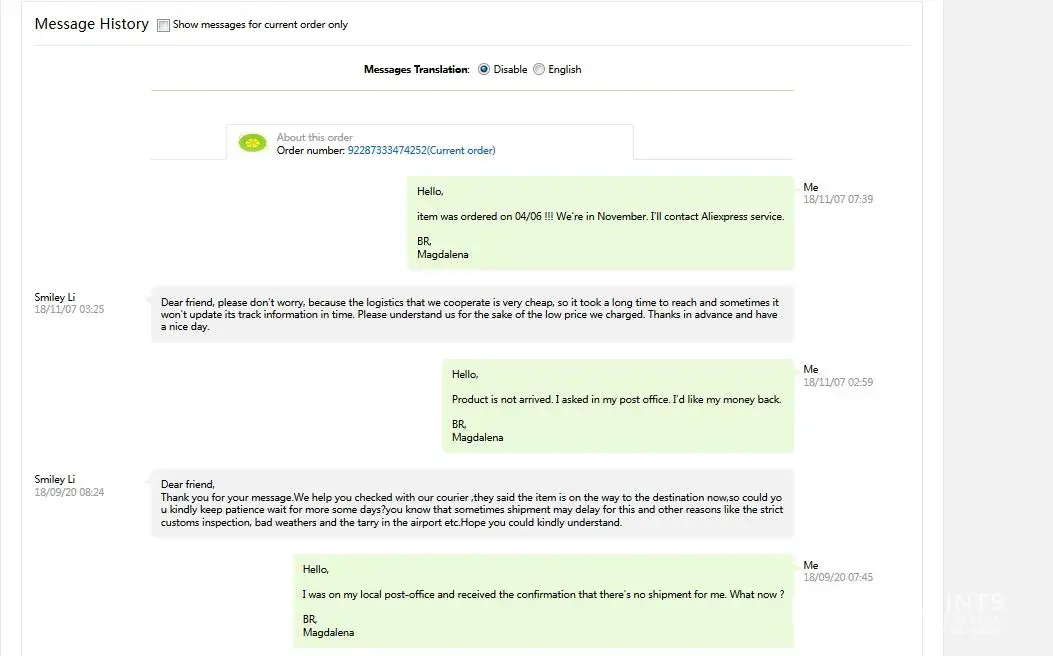Choose the English translation radio option
The height and width of the screenshot is (656, 1053).
click(539, 70)
